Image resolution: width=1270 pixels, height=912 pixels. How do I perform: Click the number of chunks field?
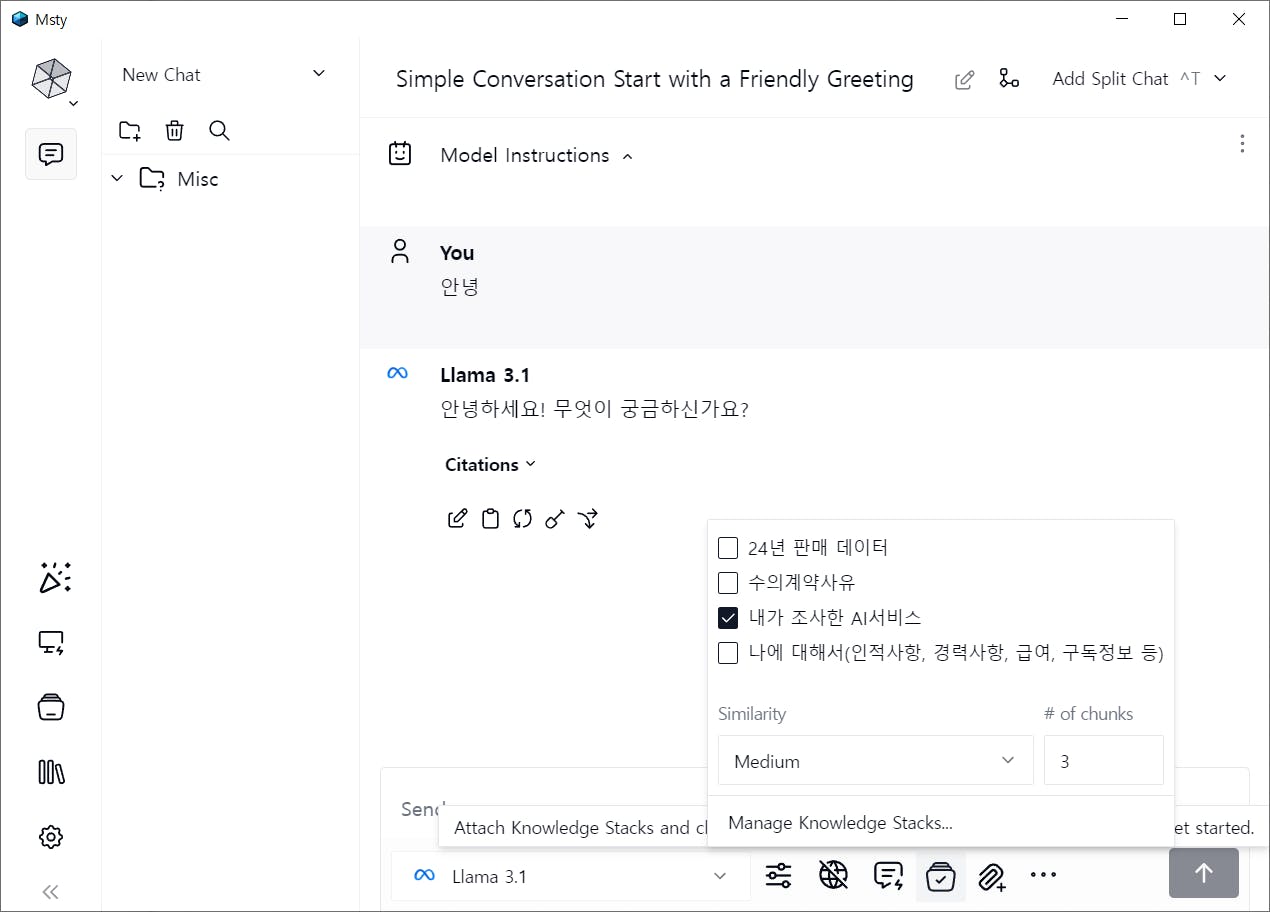1104,761
